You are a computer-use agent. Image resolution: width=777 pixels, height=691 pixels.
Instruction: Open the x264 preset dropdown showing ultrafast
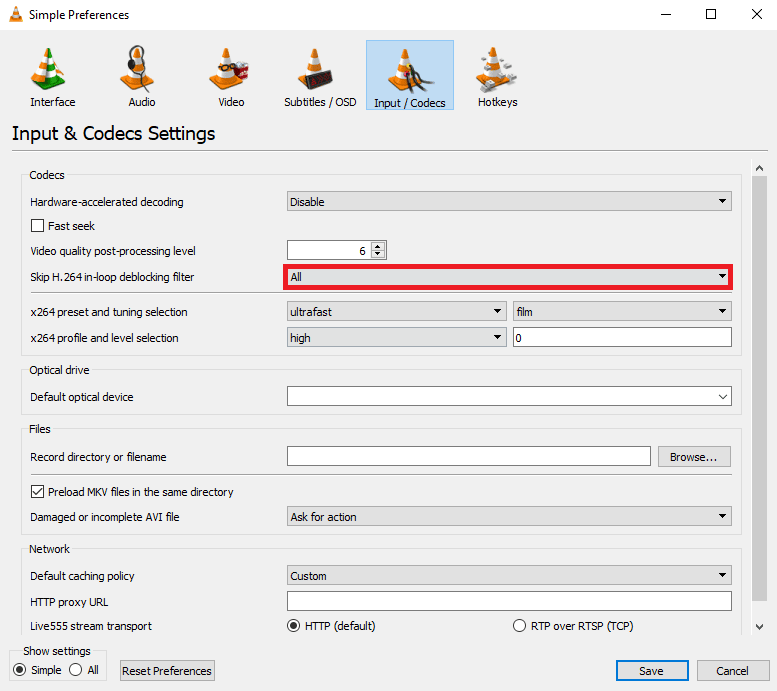396,311
